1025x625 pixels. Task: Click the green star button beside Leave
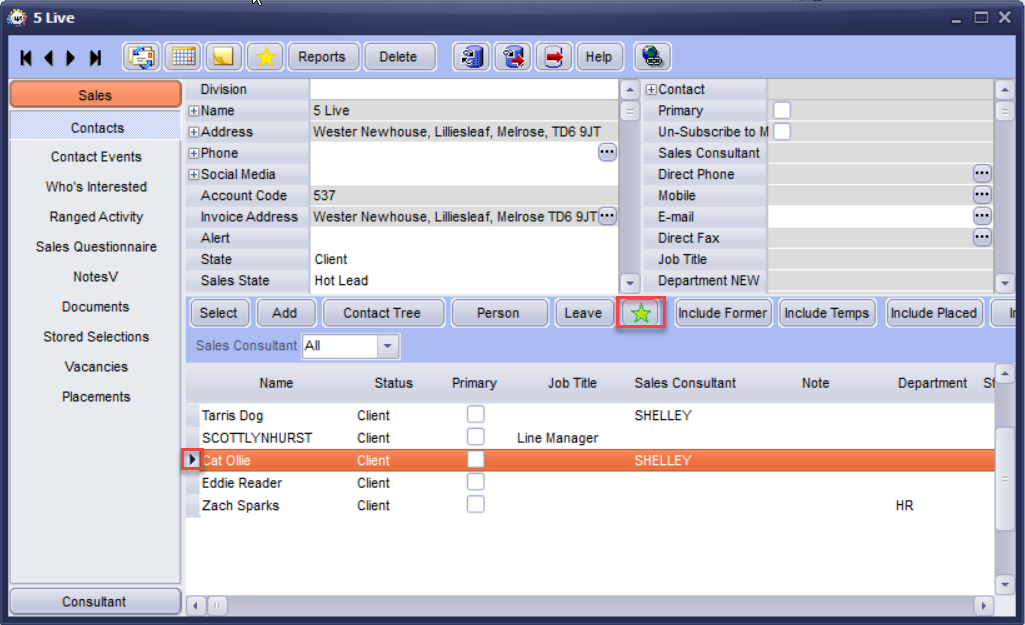point(641,313)
